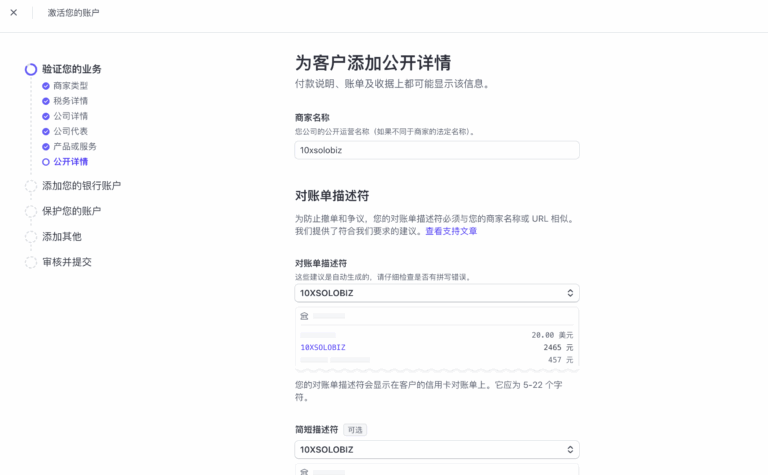Select the 公开详情 step radio circle
This screenshot has width=768, height=475.
coord(46,161)
